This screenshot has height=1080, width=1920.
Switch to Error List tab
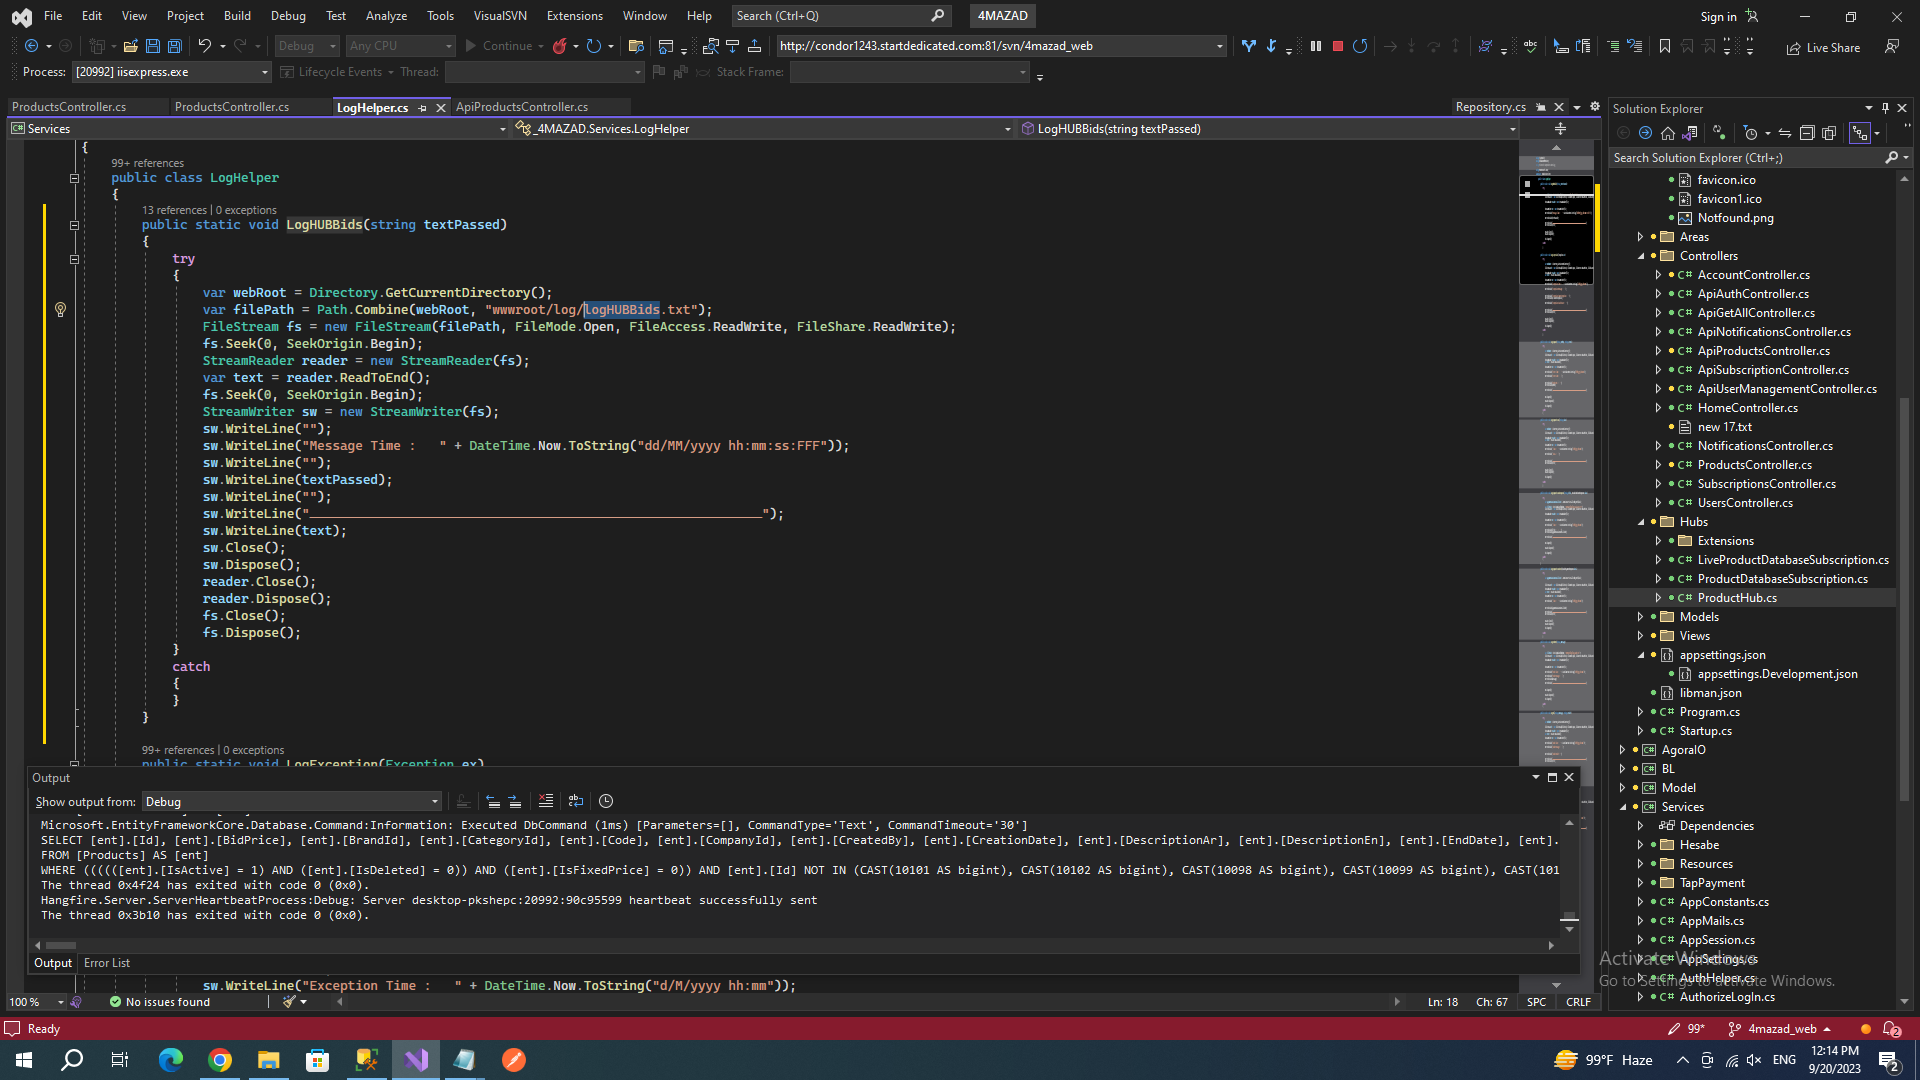point(107,963)
